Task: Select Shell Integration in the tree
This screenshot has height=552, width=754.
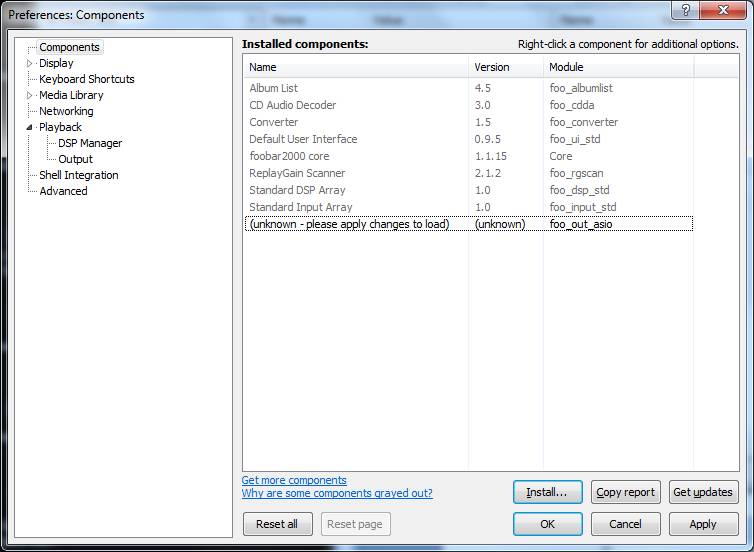Action: [78, 175]
